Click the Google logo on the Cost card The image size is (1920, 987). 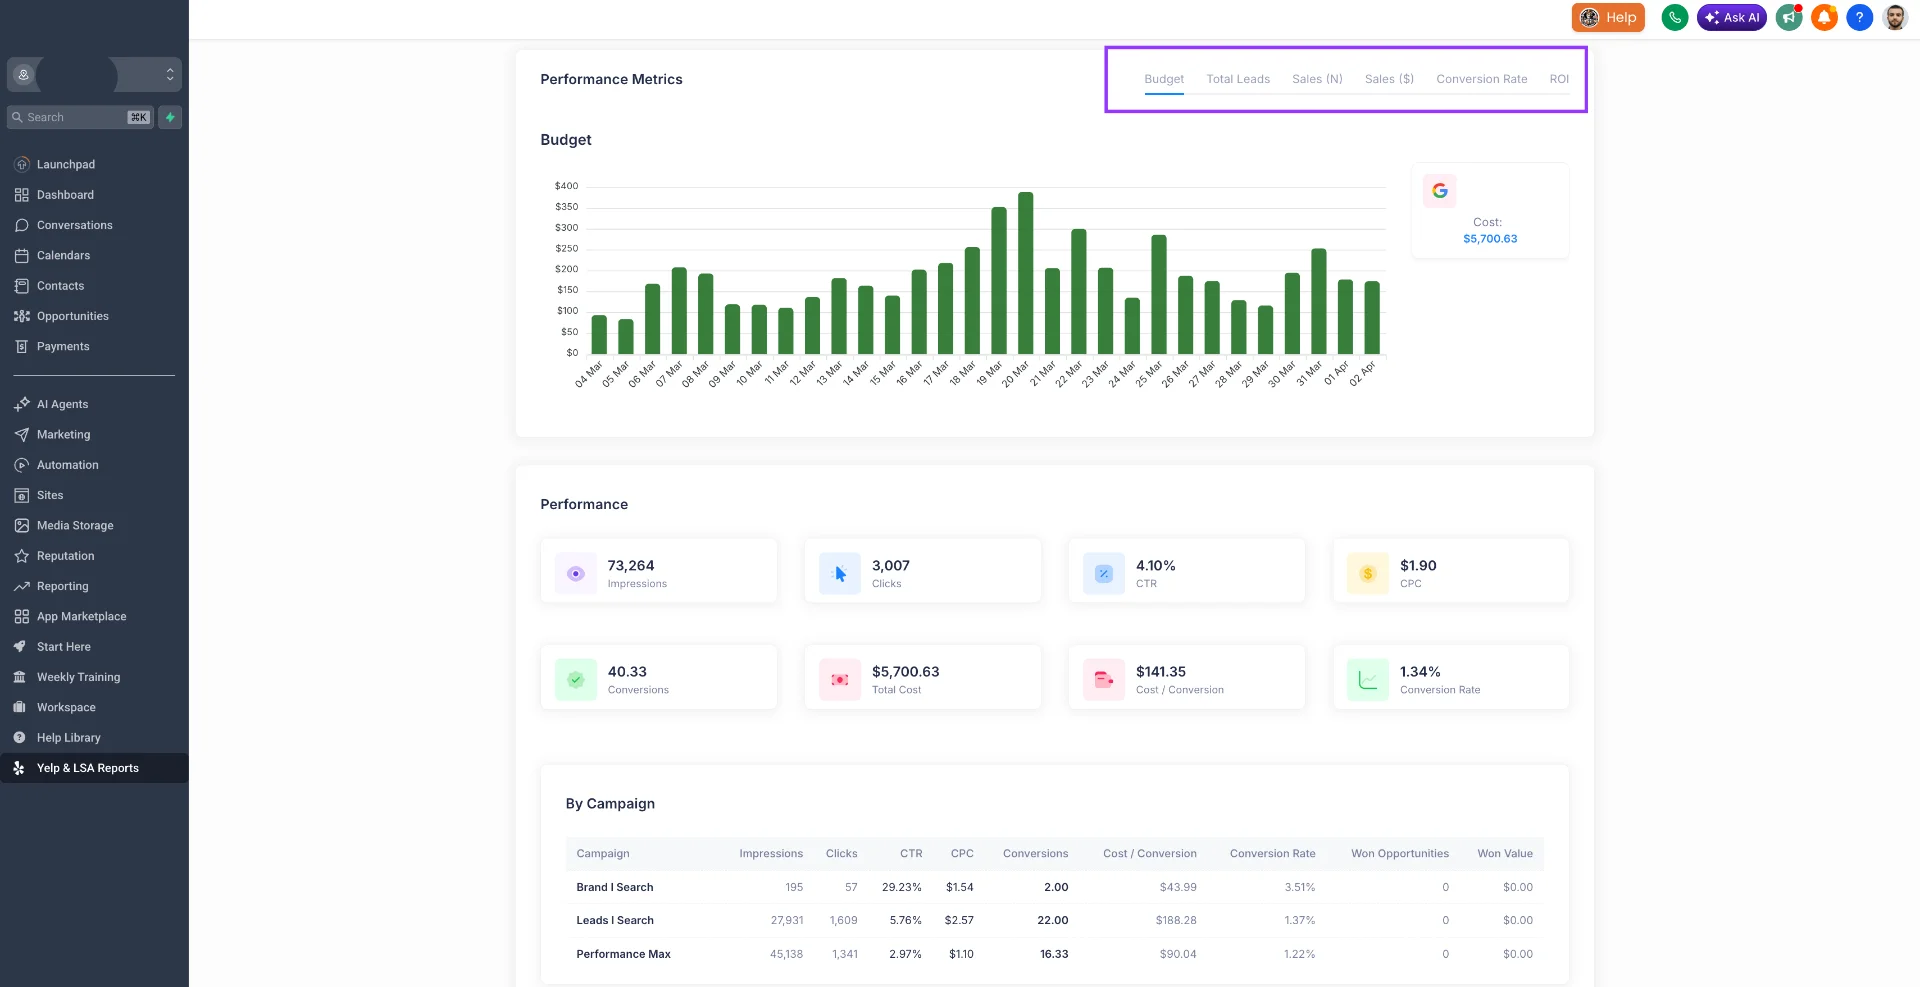coord(1439,190)
